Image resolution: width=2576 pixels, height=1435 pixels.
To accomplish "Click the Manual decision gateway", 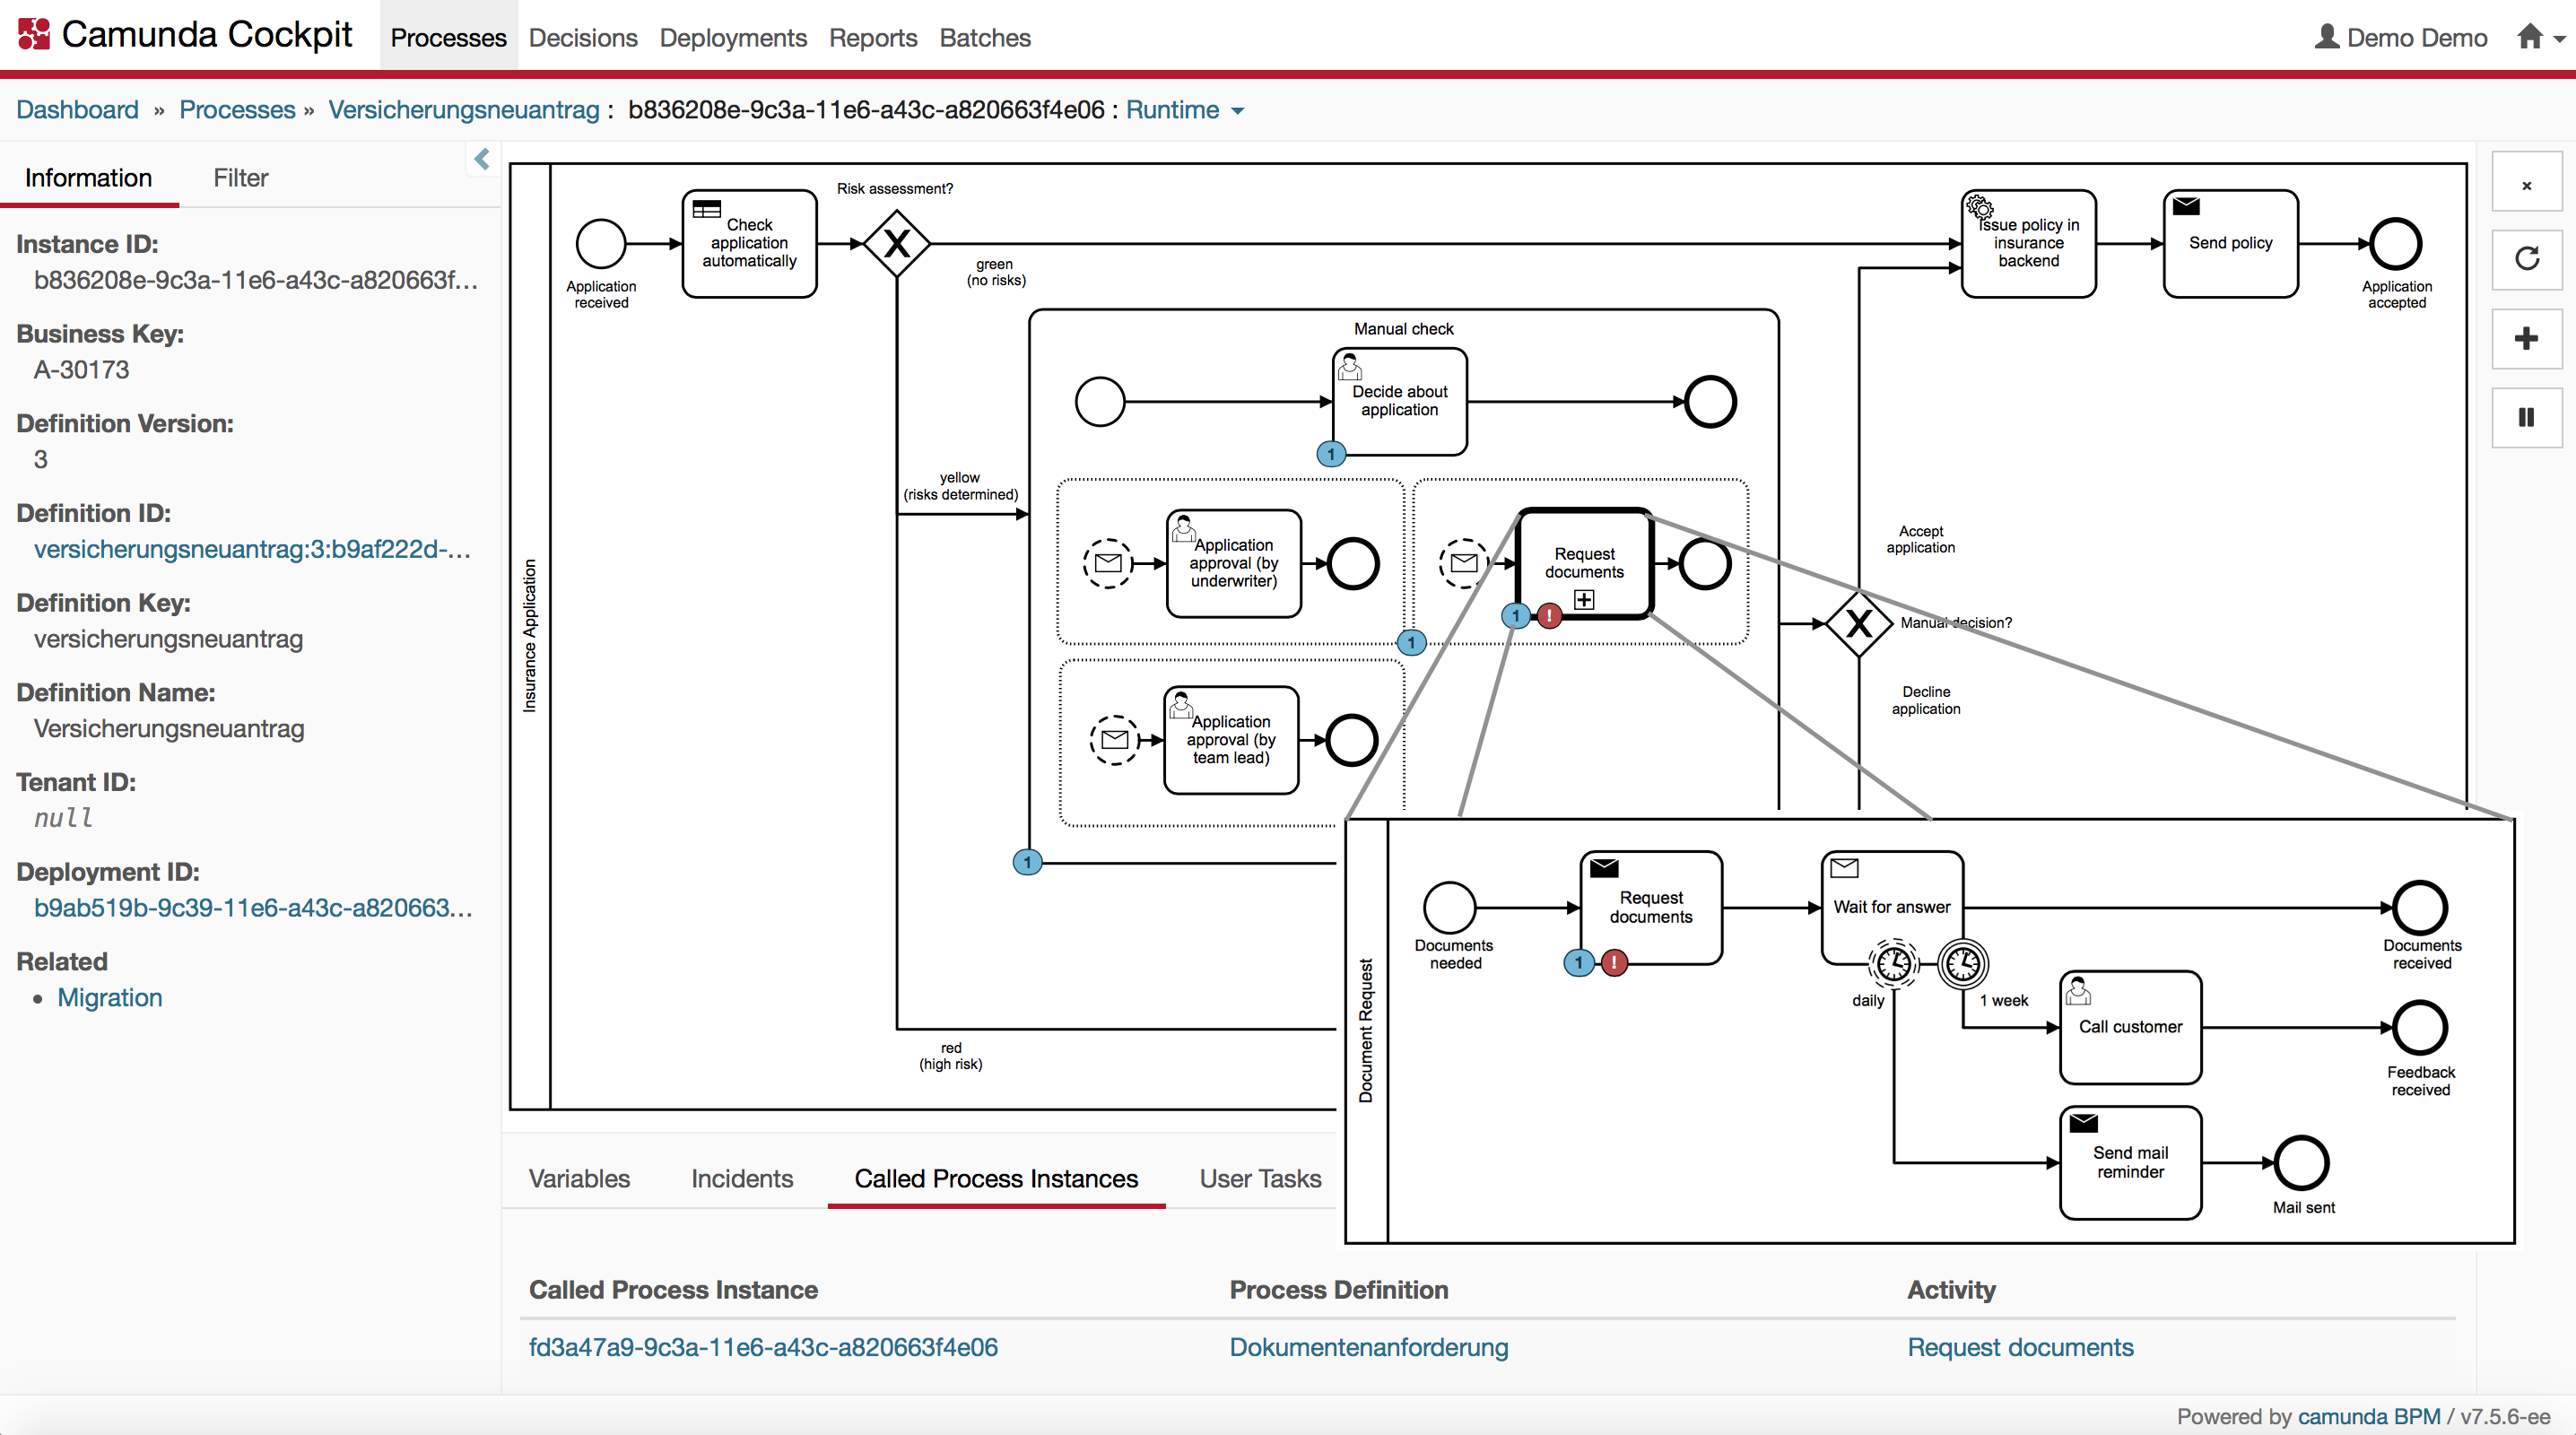I will coord(1858,624).
